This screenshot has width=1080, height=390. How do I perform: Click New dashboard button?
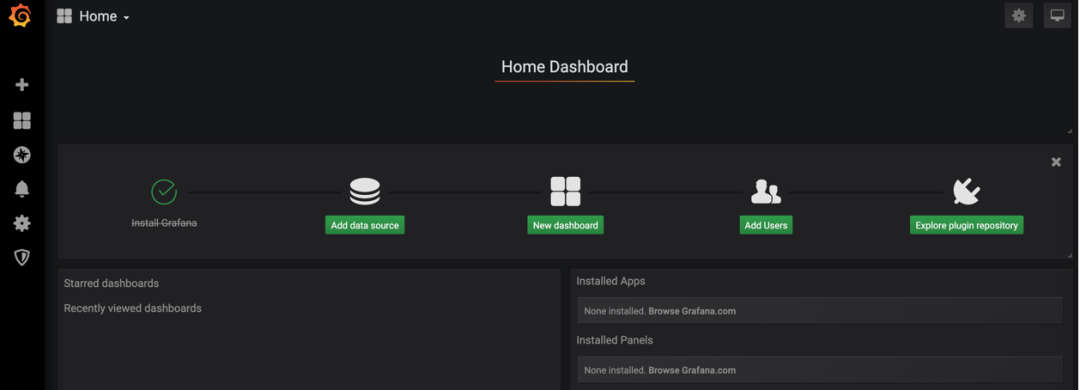click(x=565, y=225)
